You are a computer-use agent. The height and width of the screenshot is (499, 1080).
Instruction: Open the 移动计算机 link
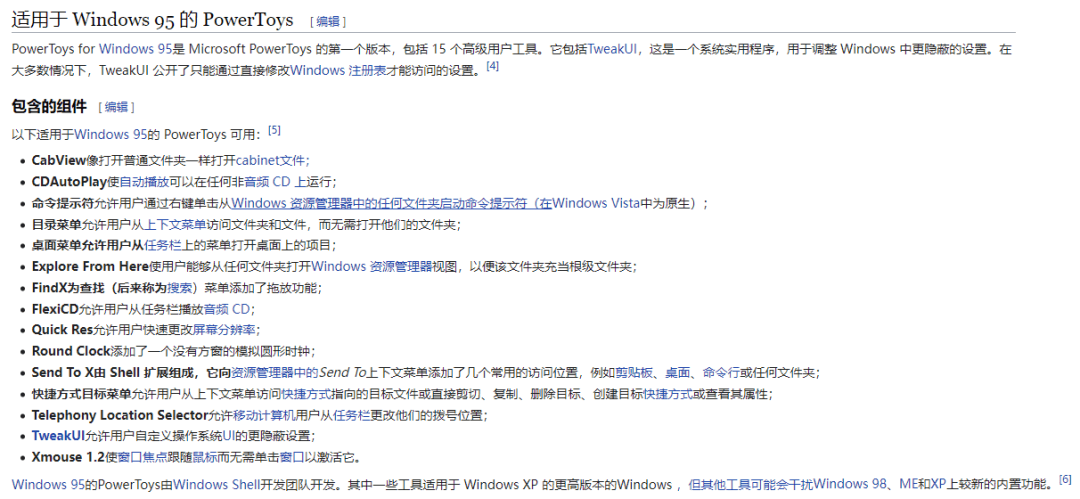click(264, 415)
